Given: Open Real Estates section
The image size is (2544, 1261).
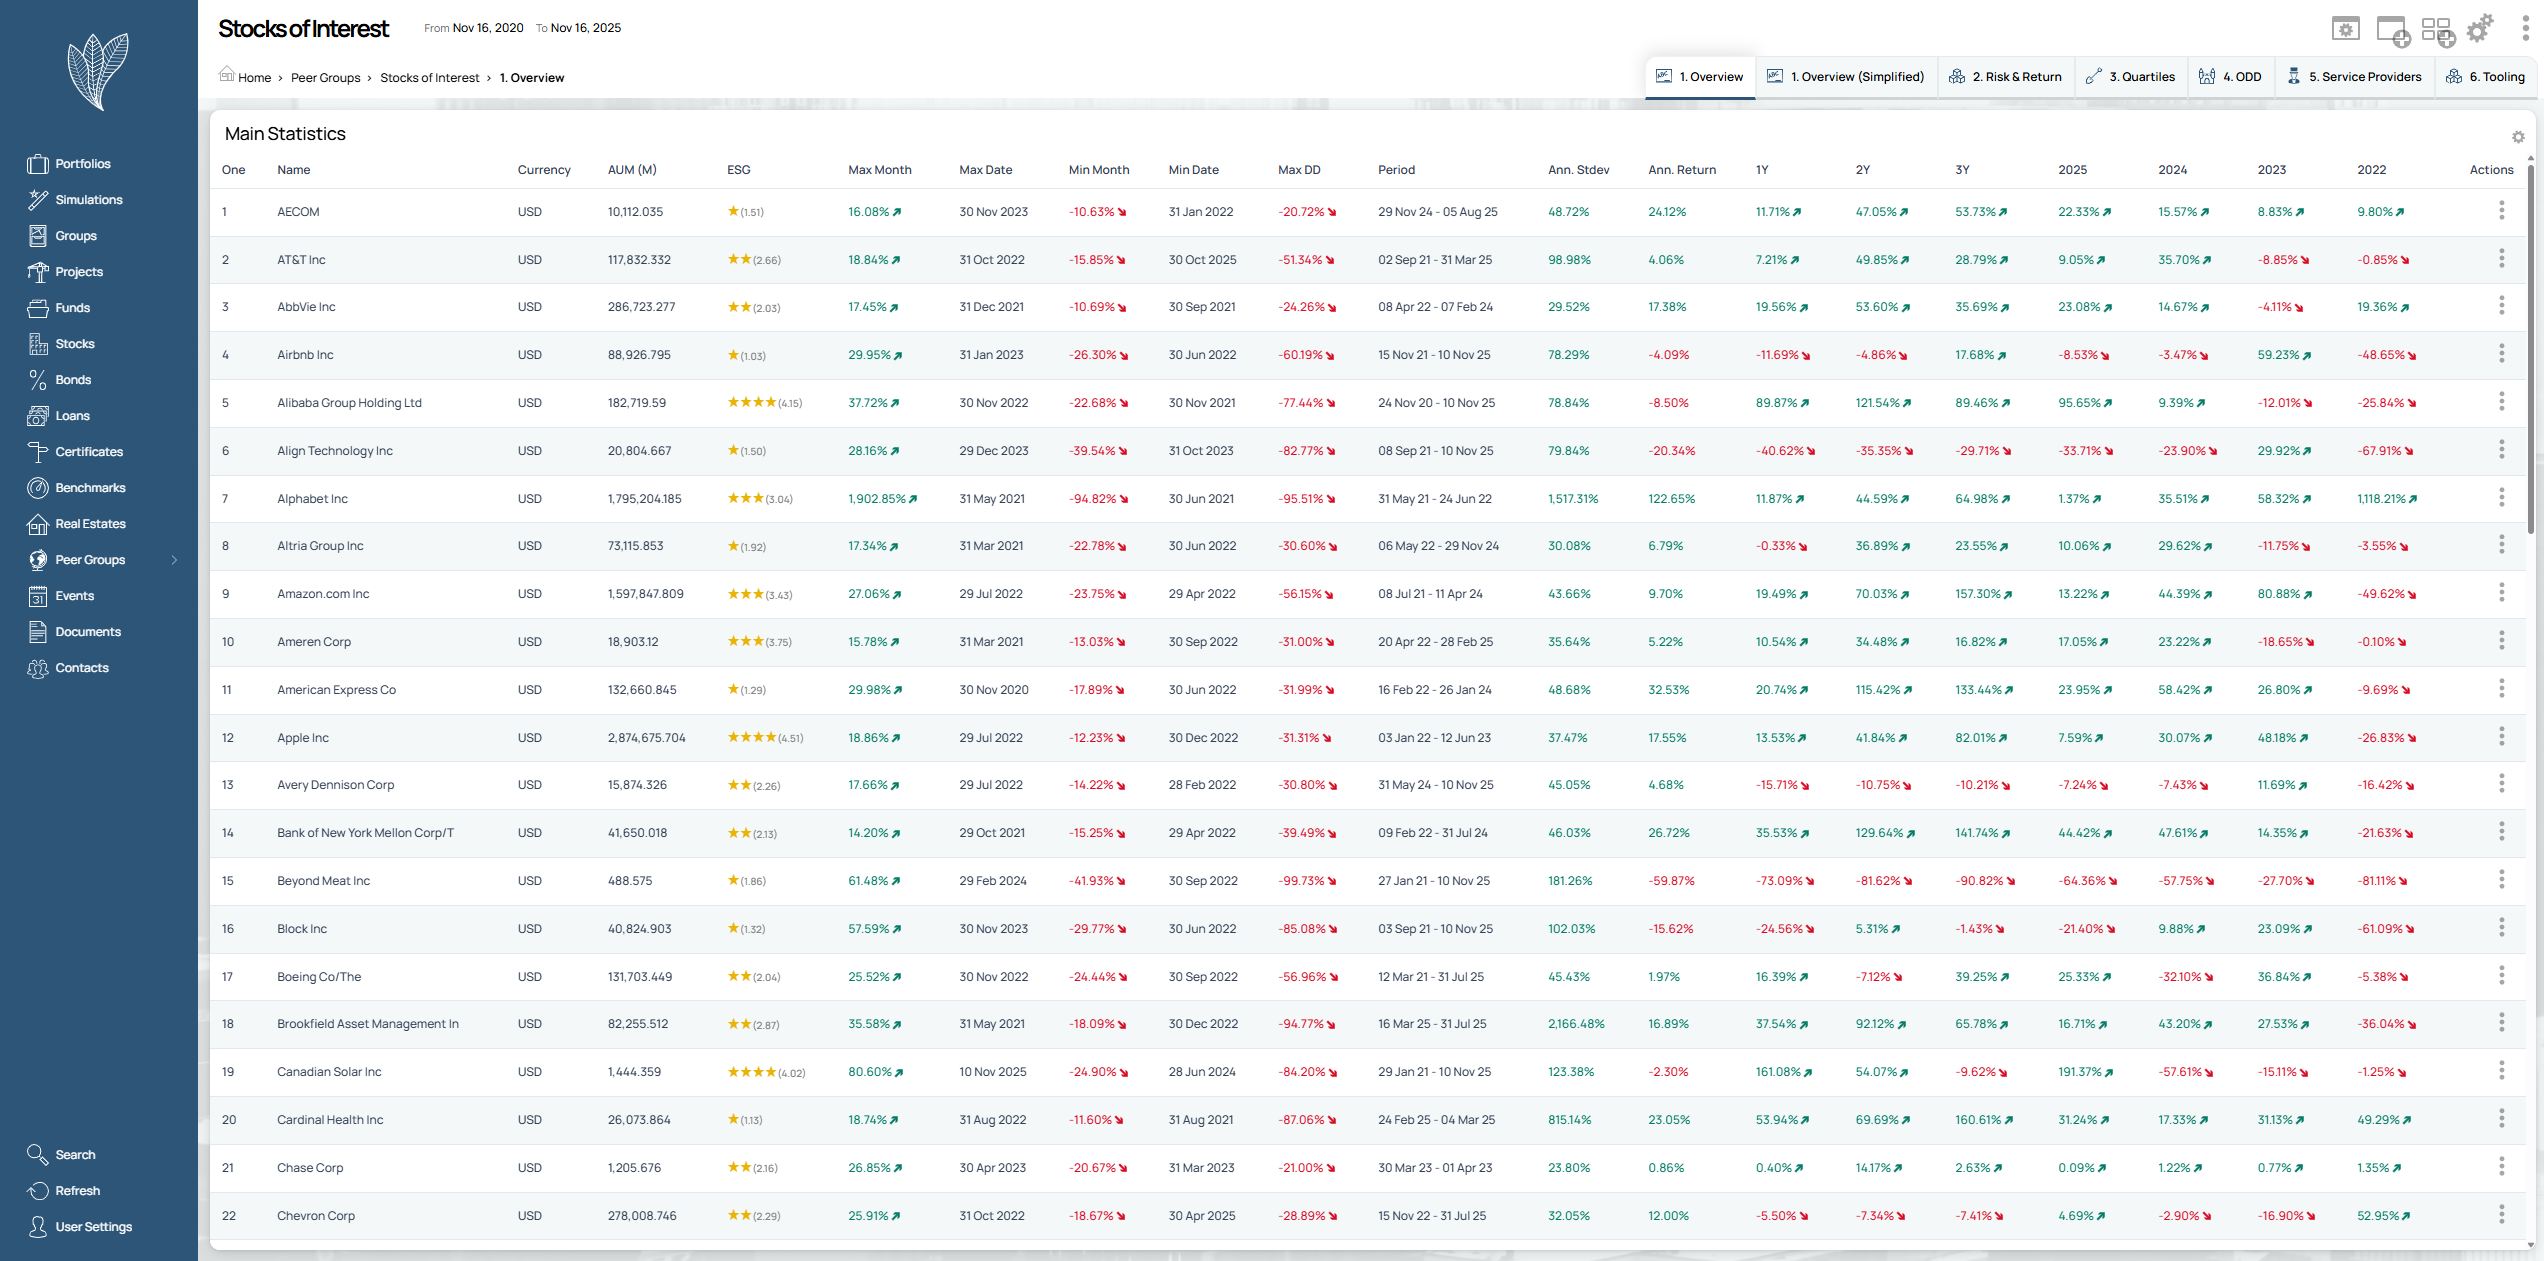Looking at the screenshot, I should tap(90, 524).
